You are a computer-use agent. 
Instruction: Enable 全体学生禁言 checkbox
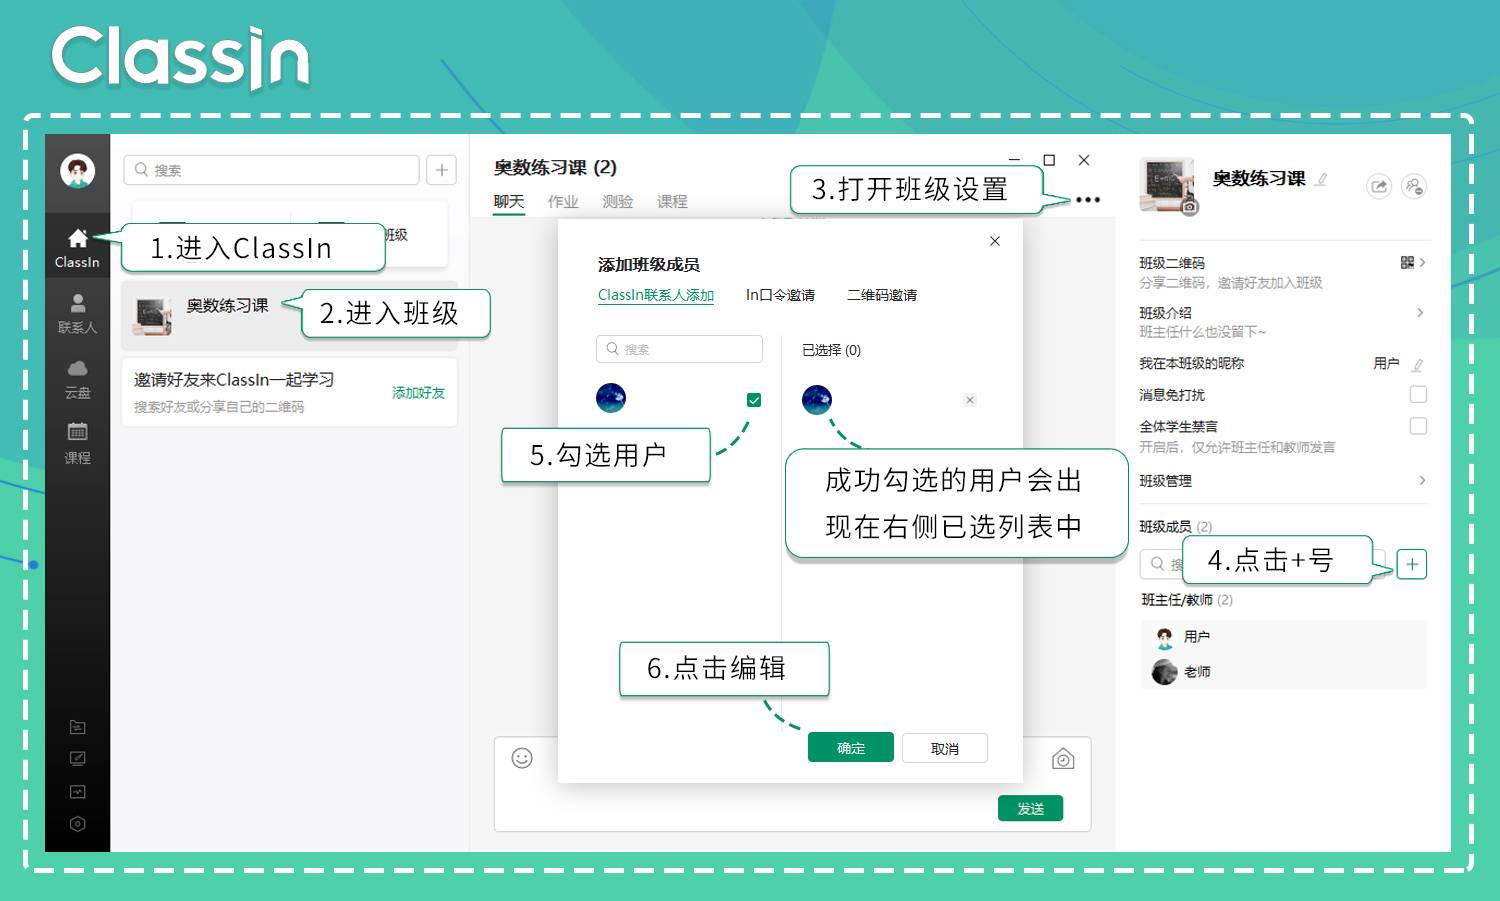click(x=1418, y=426)
